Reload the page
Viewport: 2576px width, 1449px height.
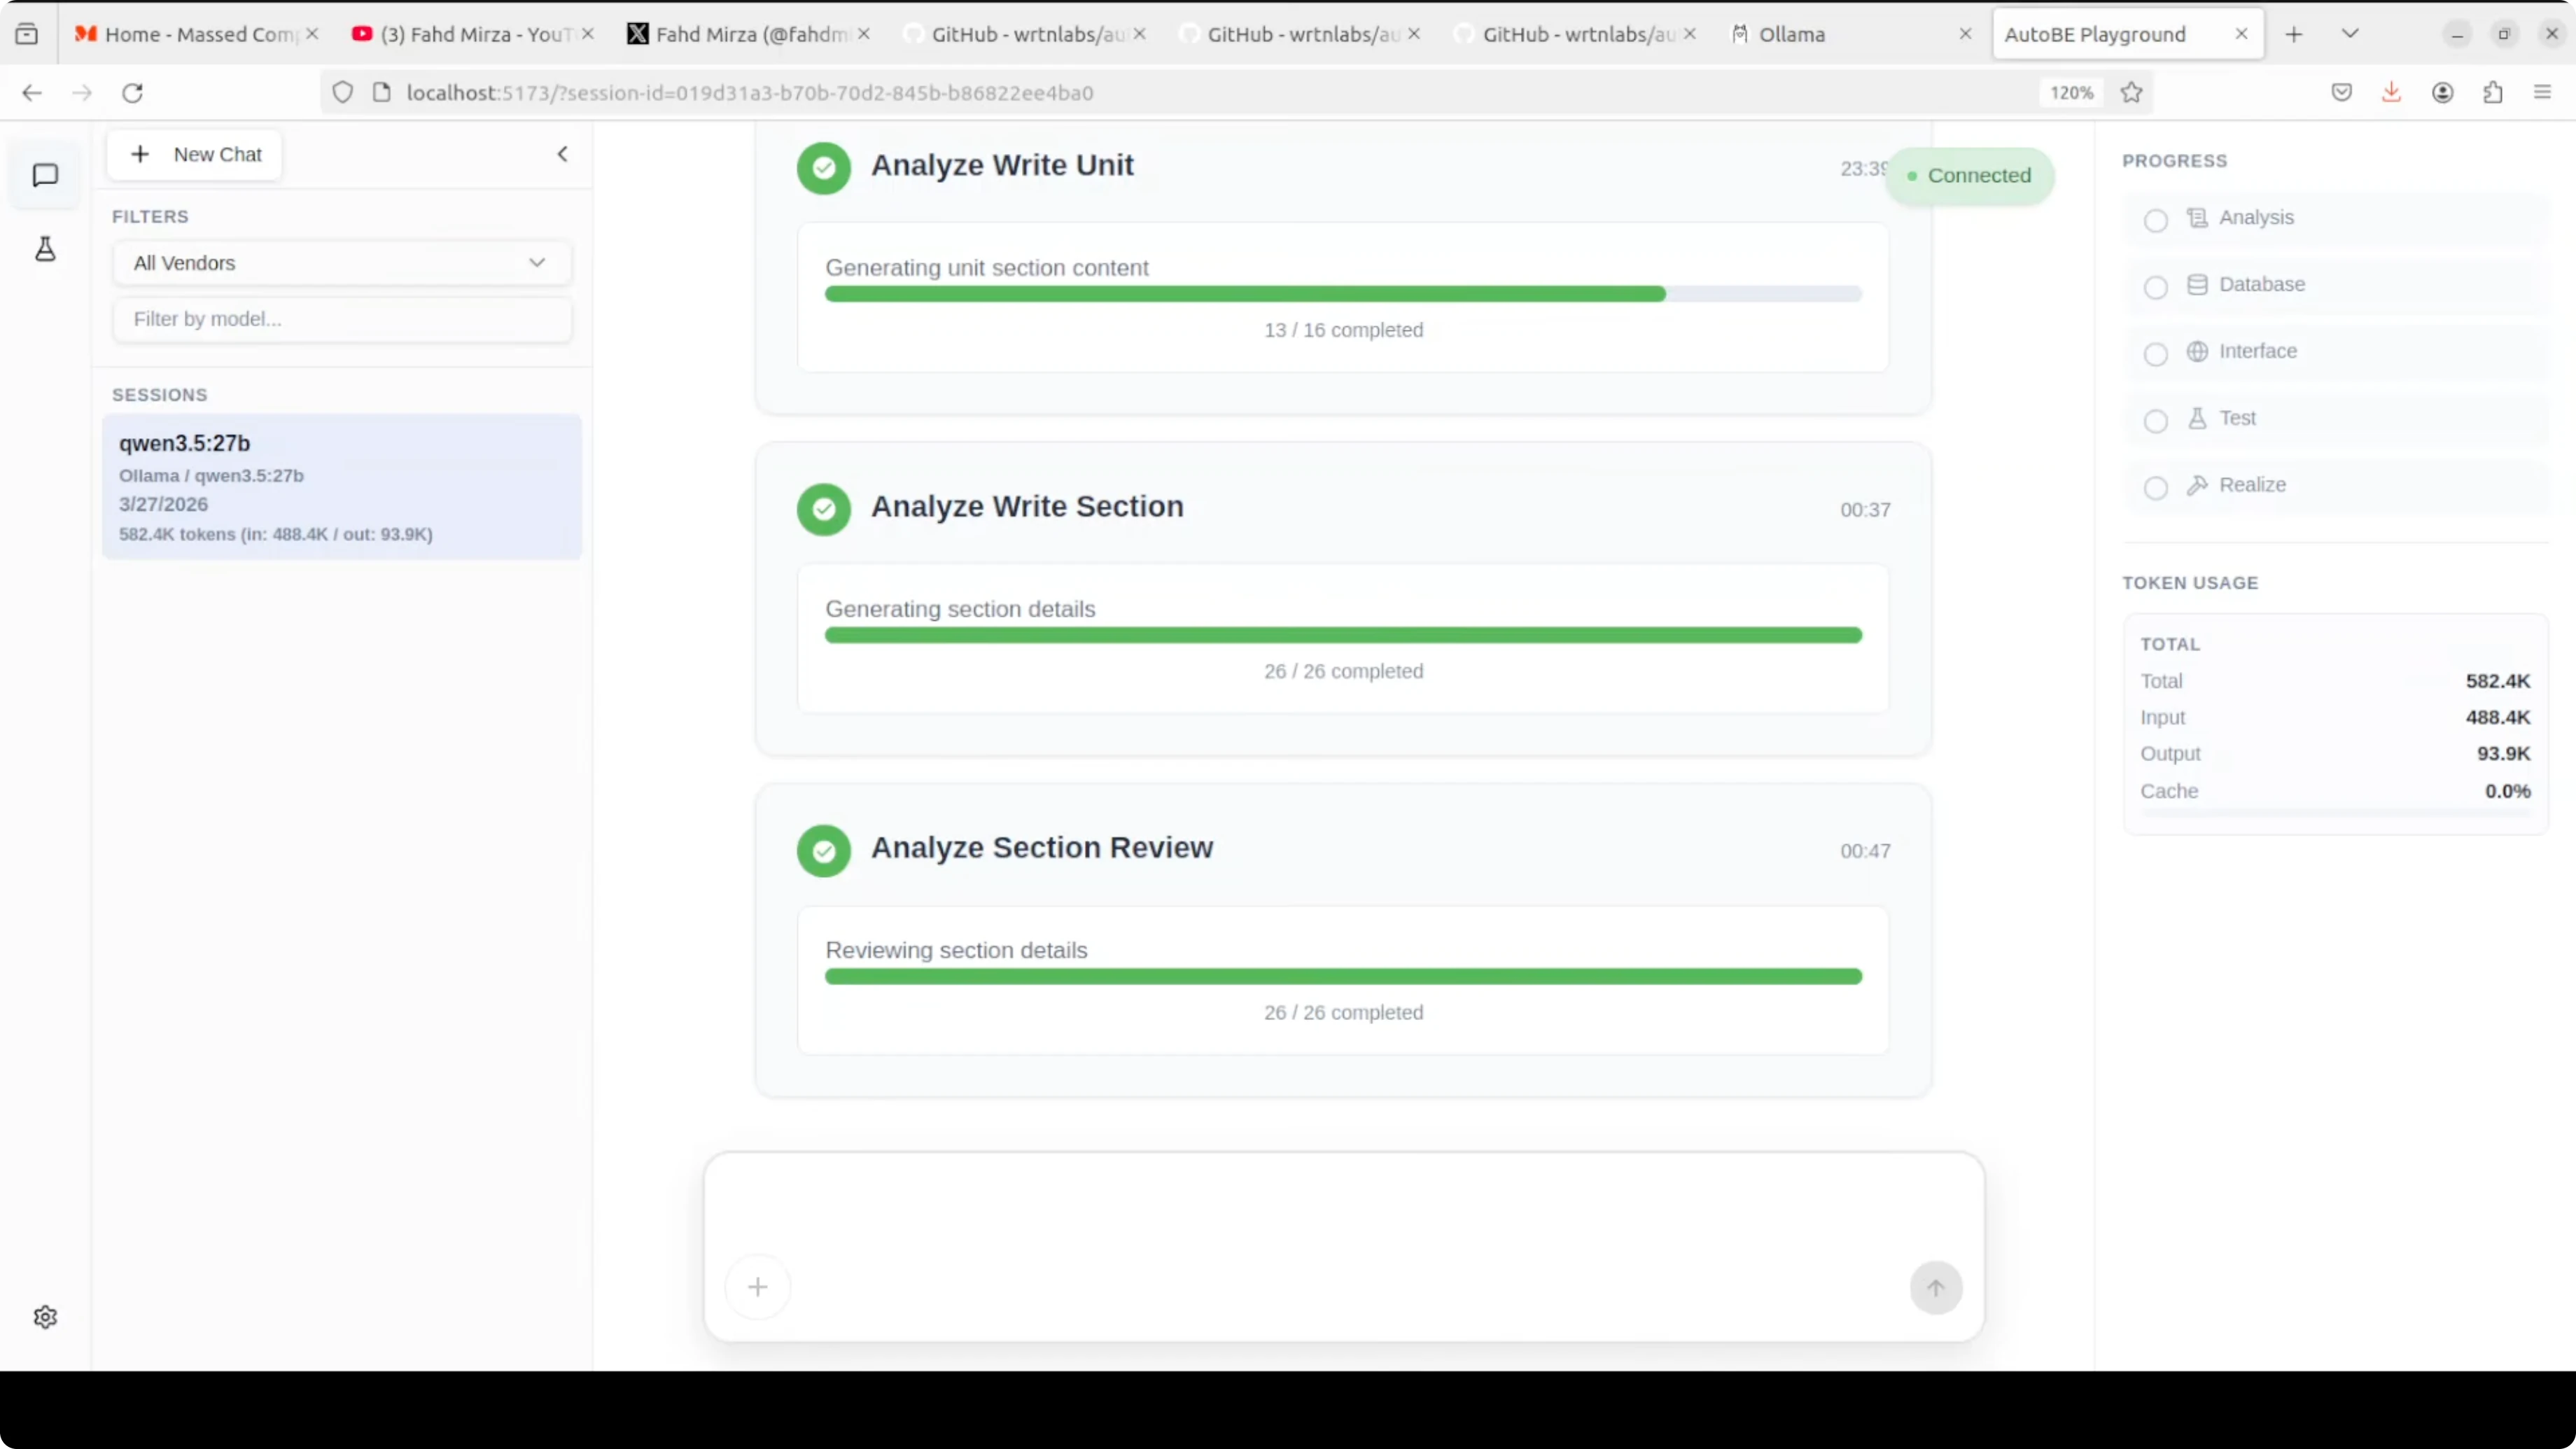tap(132, 93)
